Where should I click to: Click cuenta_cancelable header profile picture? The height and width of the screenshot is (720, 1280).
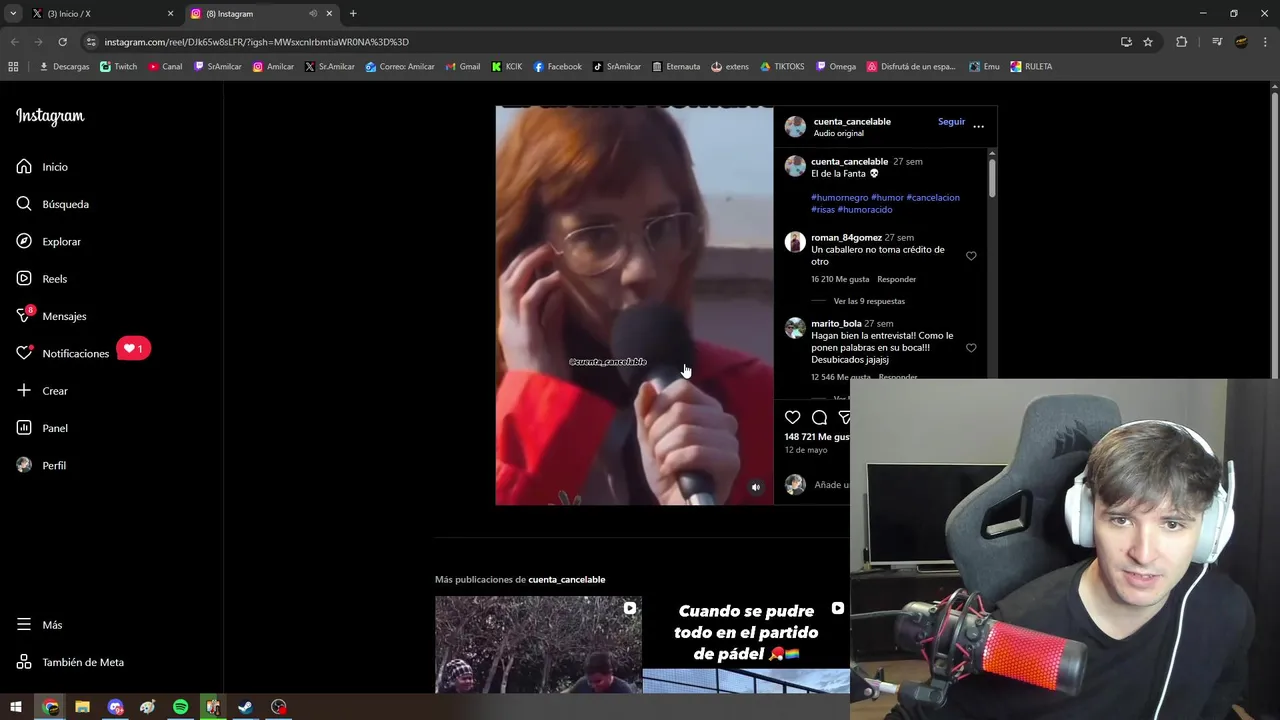(x=795, y=127)
